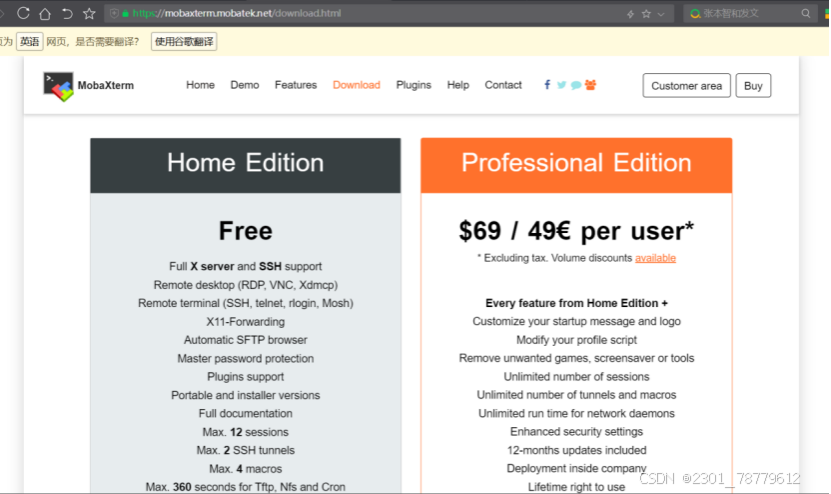831x494 pixels.
Task: Click the MobaXterm brand name text
Action: 105,85
